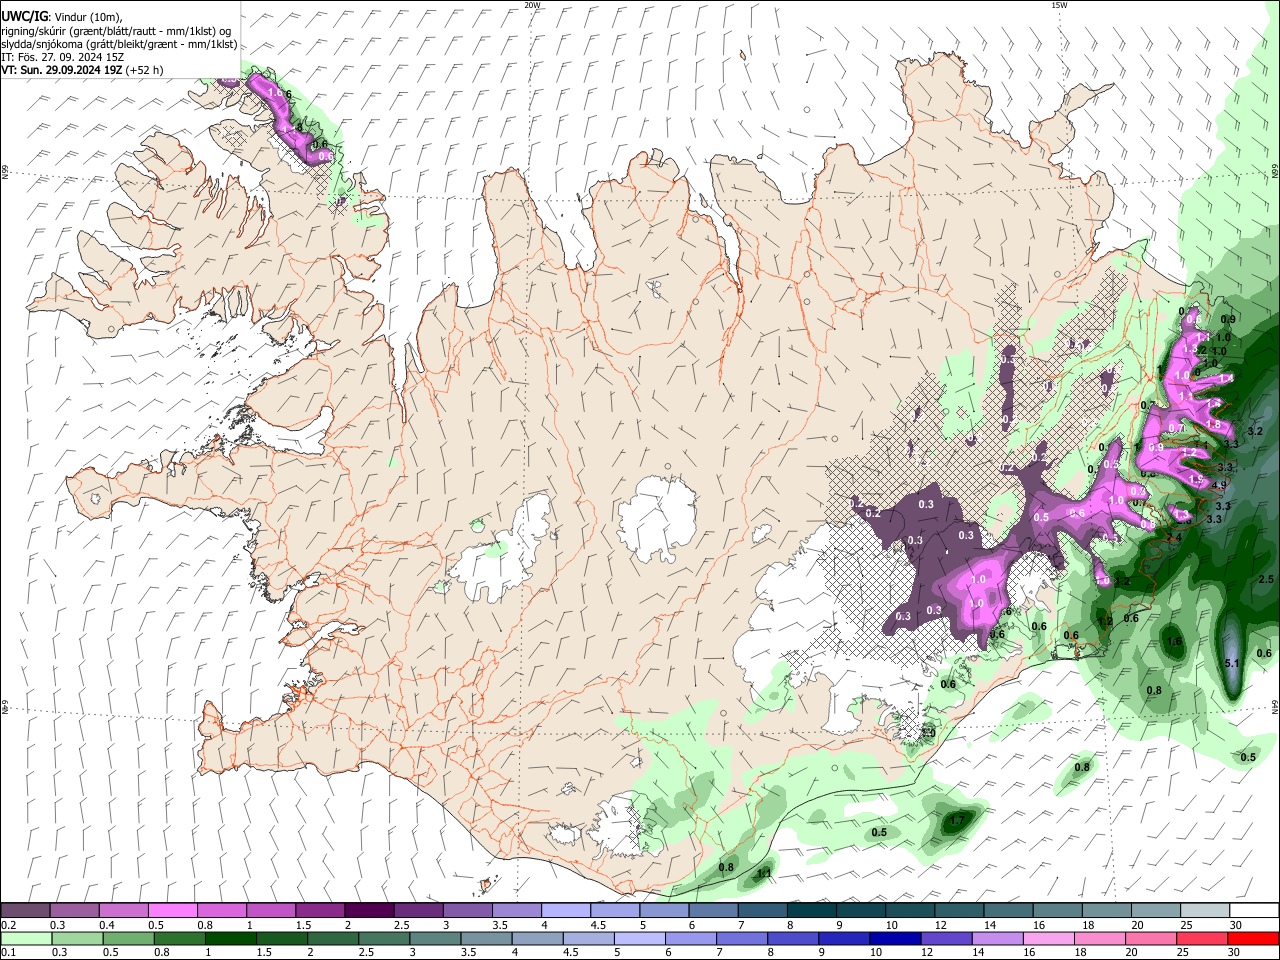Click the 2.5 value at the map's east edge
The image size is (1280, 960).
click(1266, 579)
